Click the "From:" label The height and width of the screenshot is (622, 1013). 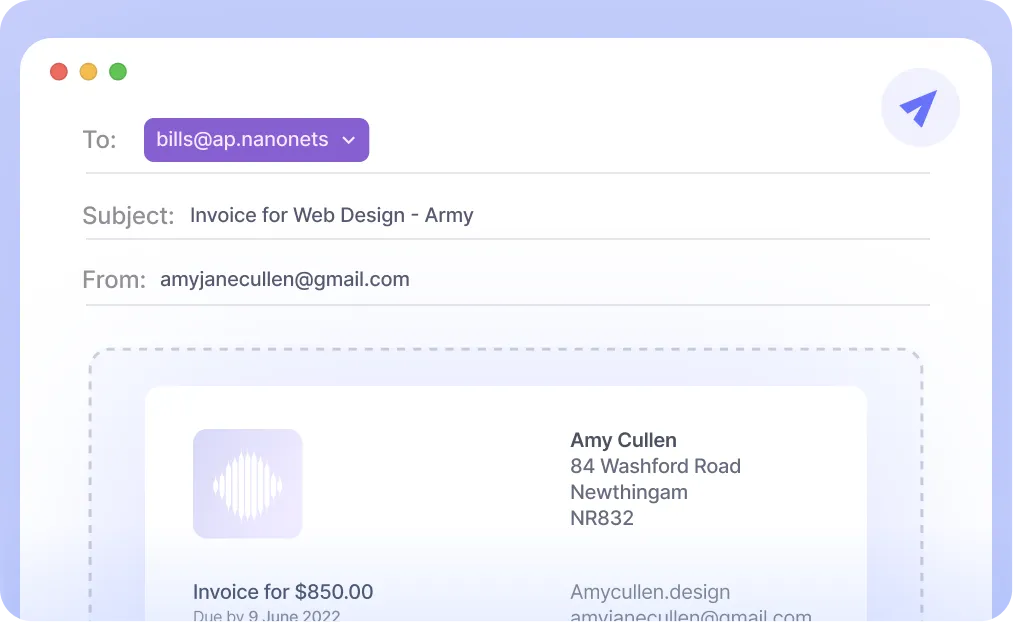coord(114,280)
